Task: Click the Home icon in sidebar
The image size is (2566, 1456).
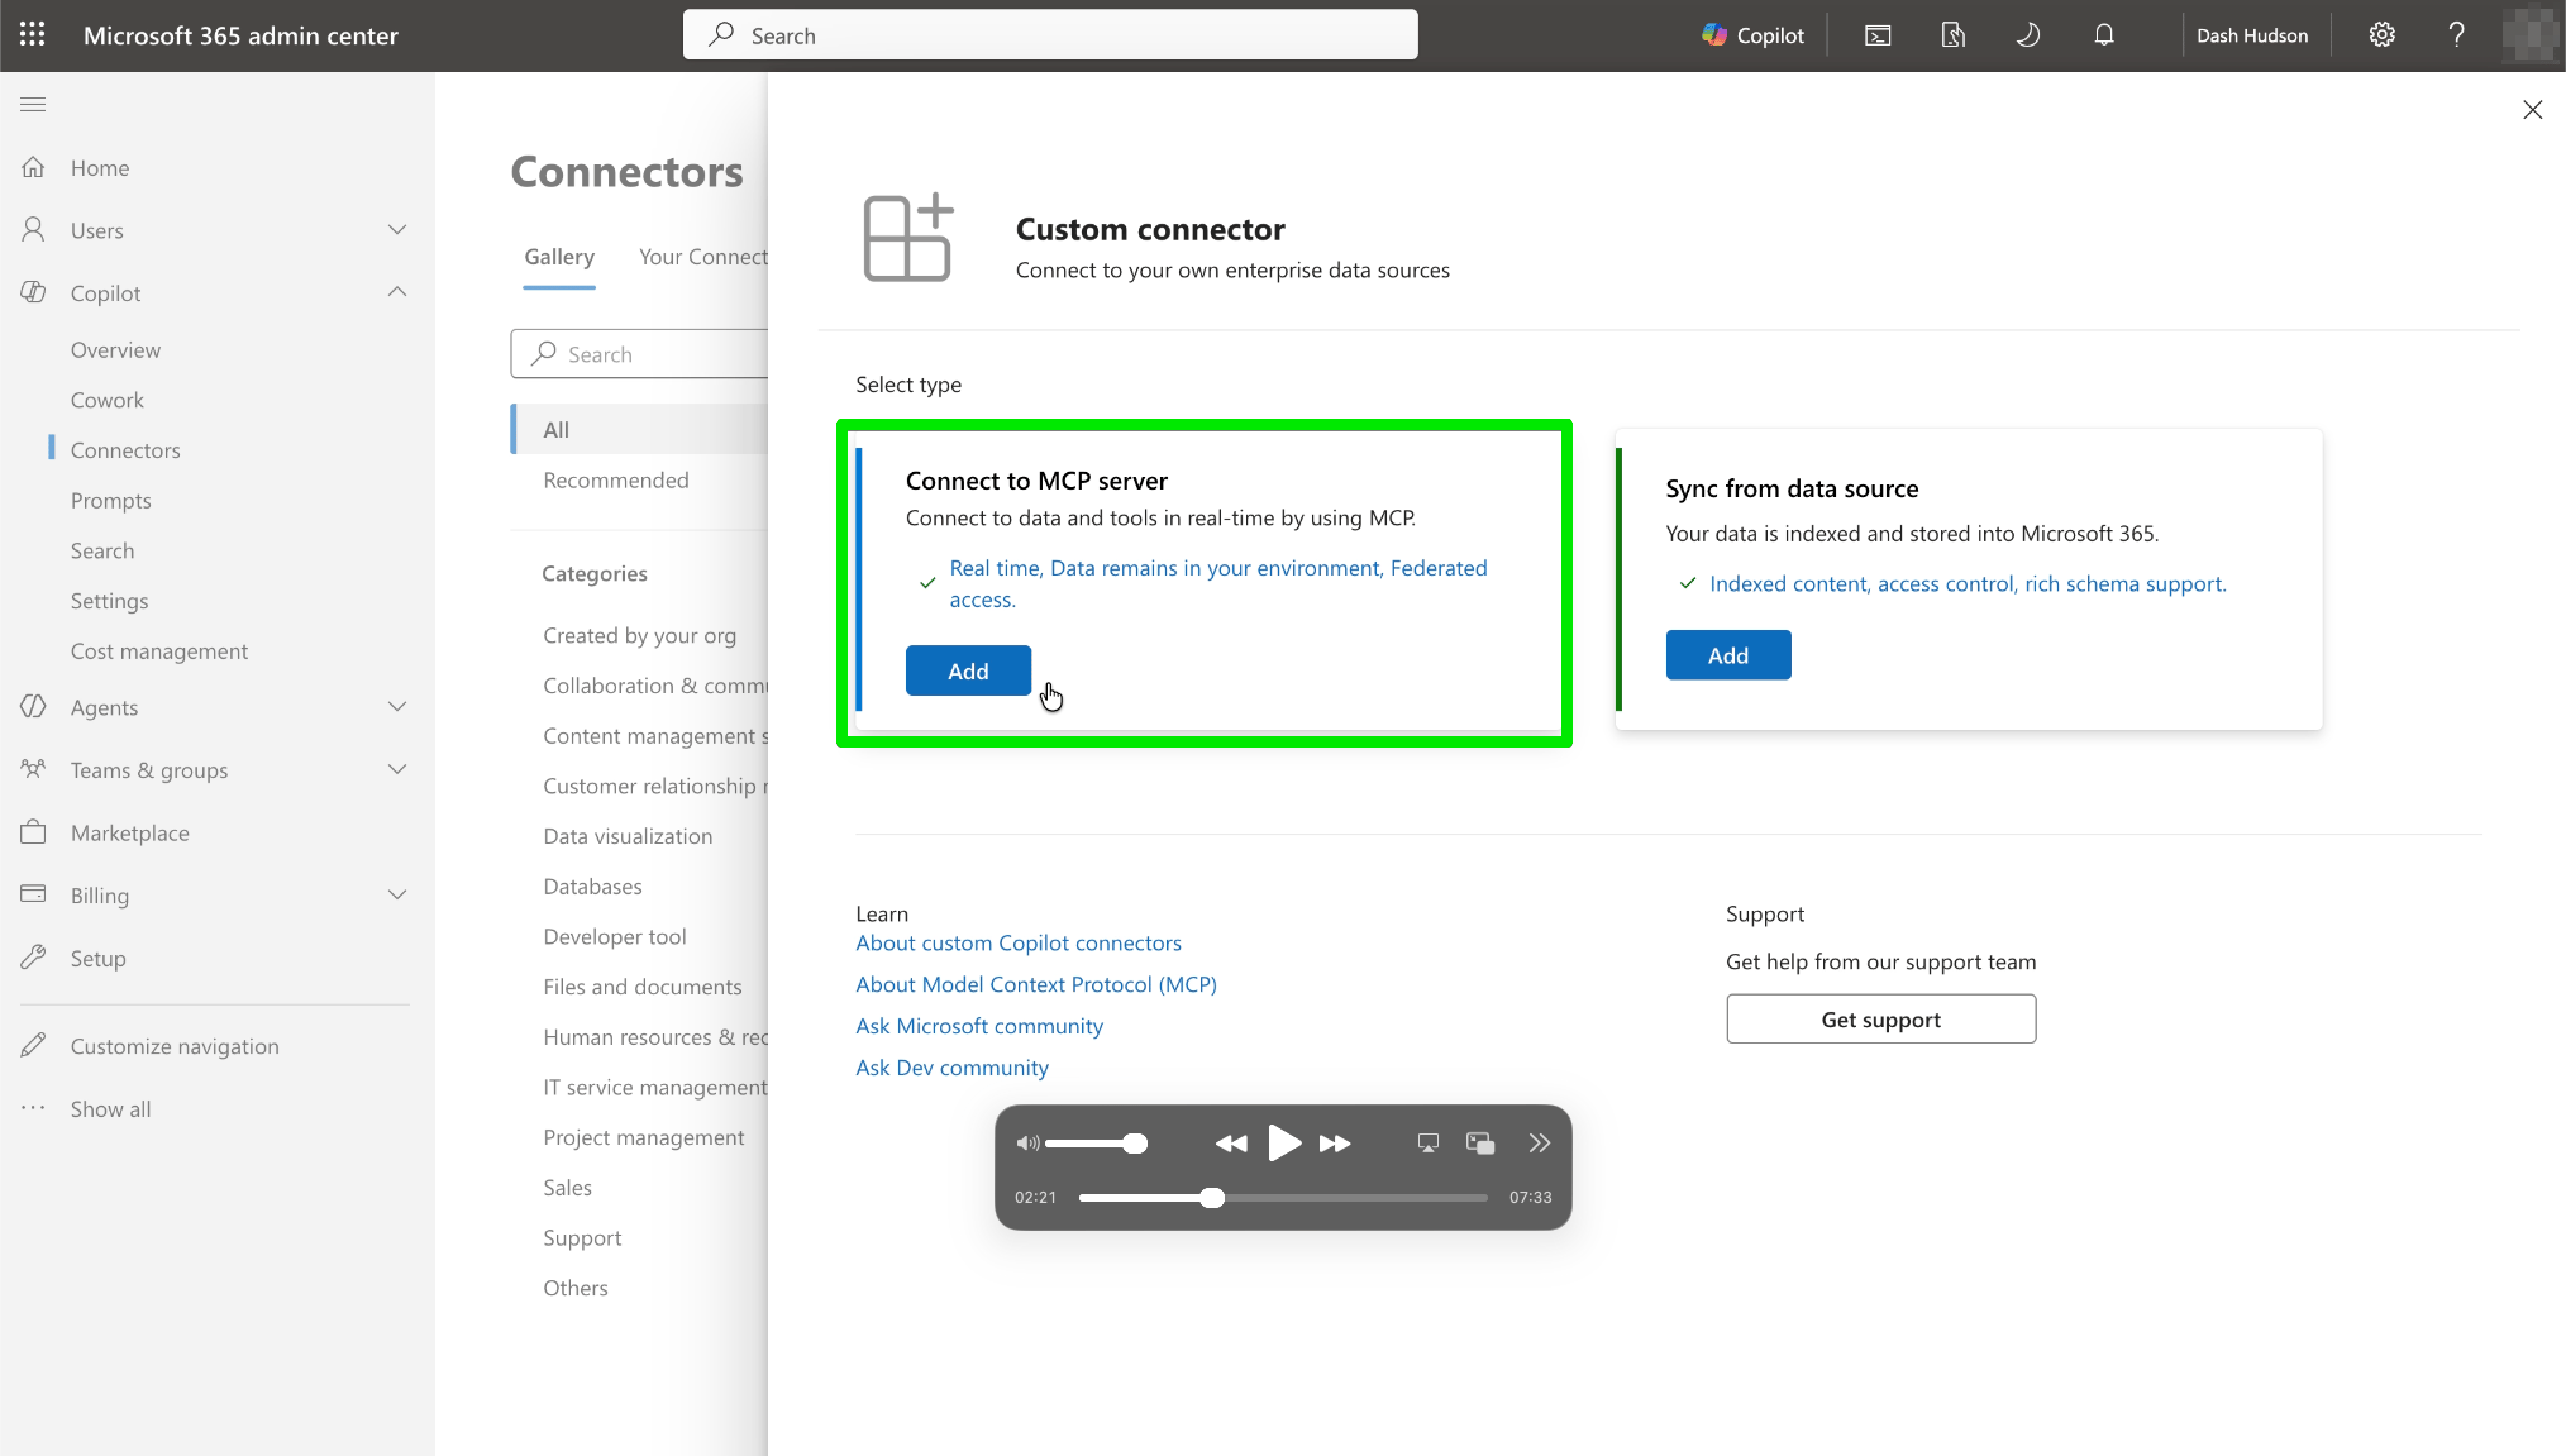Action: click(33, 167)
